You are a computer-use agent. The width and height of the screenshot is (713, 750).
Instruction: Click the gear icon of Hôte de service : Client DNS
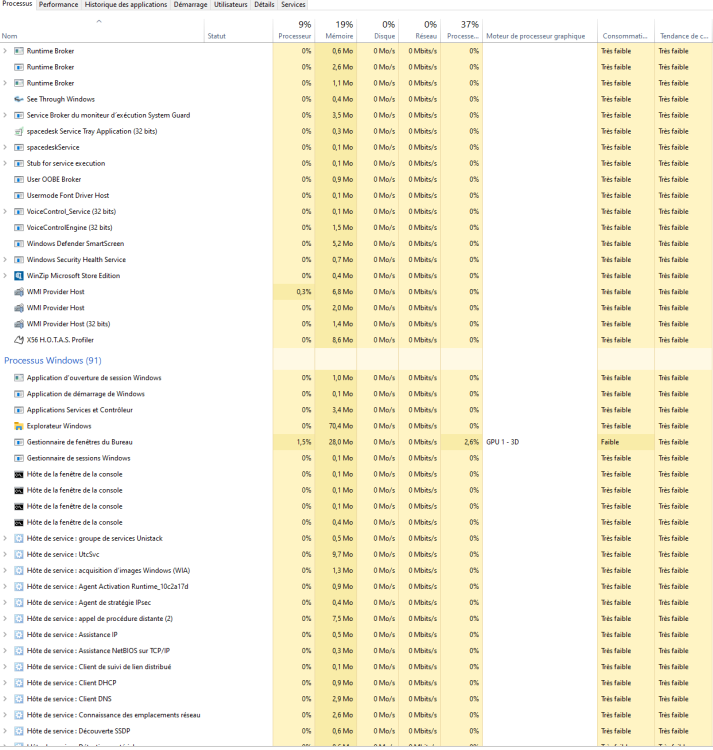[19, 699]
